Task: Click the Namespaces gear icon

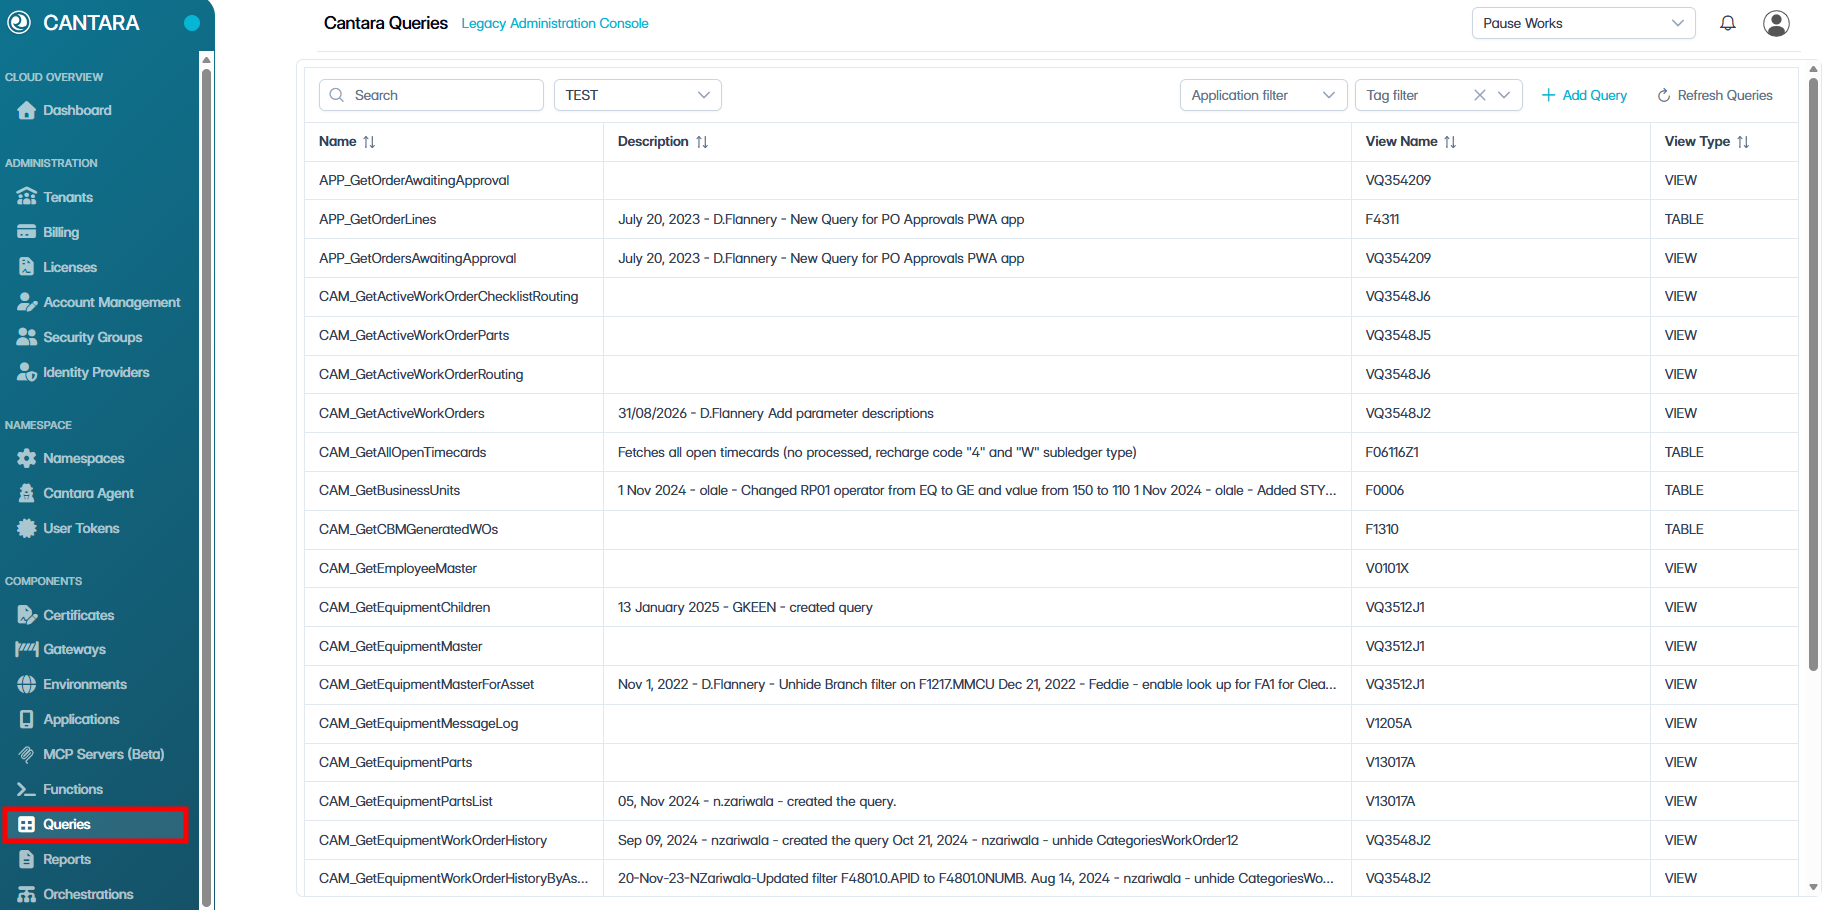Action: coord(27,458)
